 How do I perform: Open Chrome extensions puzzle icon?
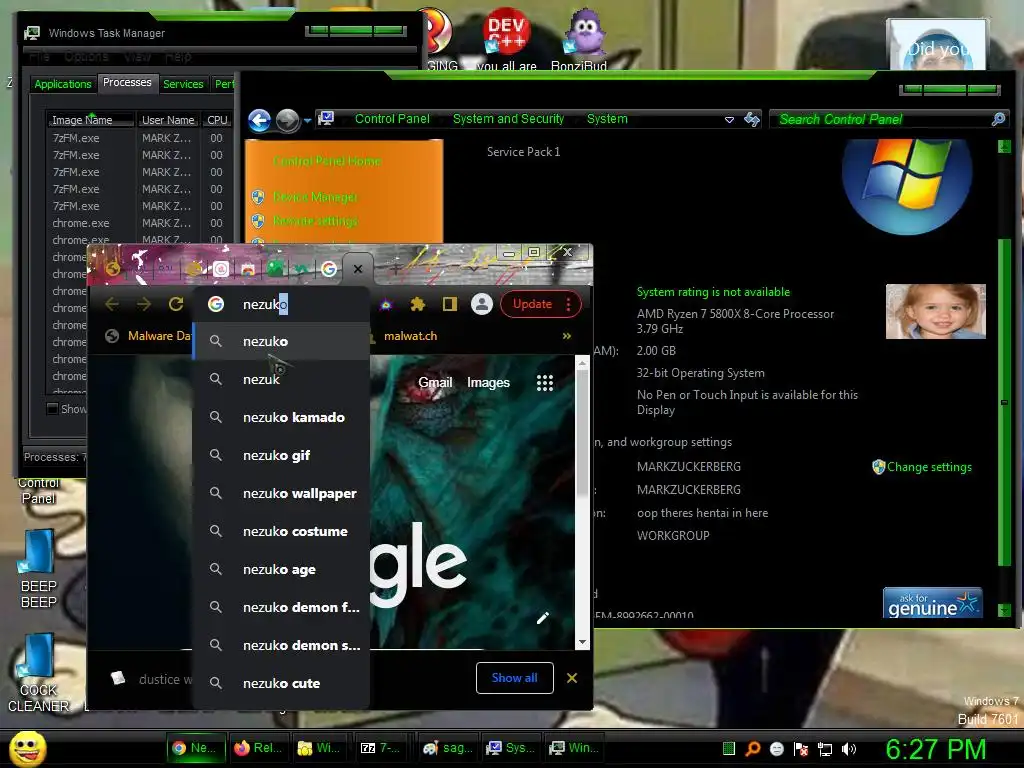tap(417, 304)
